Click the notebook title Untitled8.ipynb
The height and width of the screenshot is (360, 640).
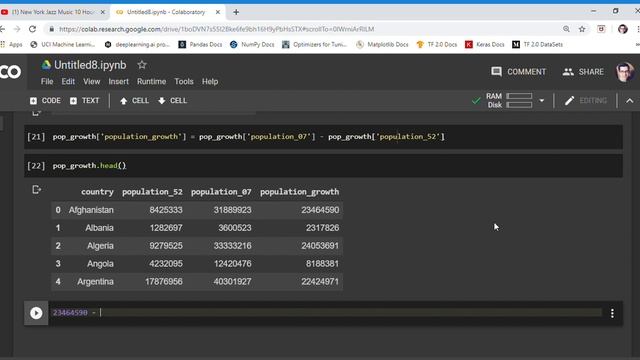click(90, 65)
